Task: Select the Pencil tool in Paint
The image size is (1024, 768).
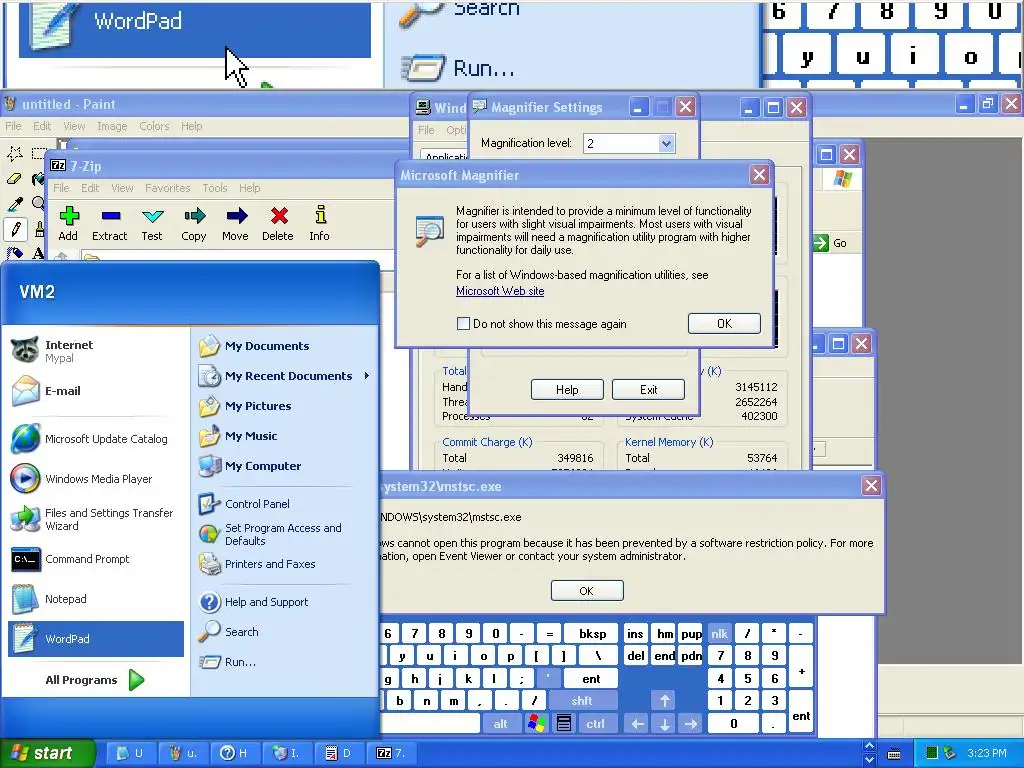Action: click(15, 229)
